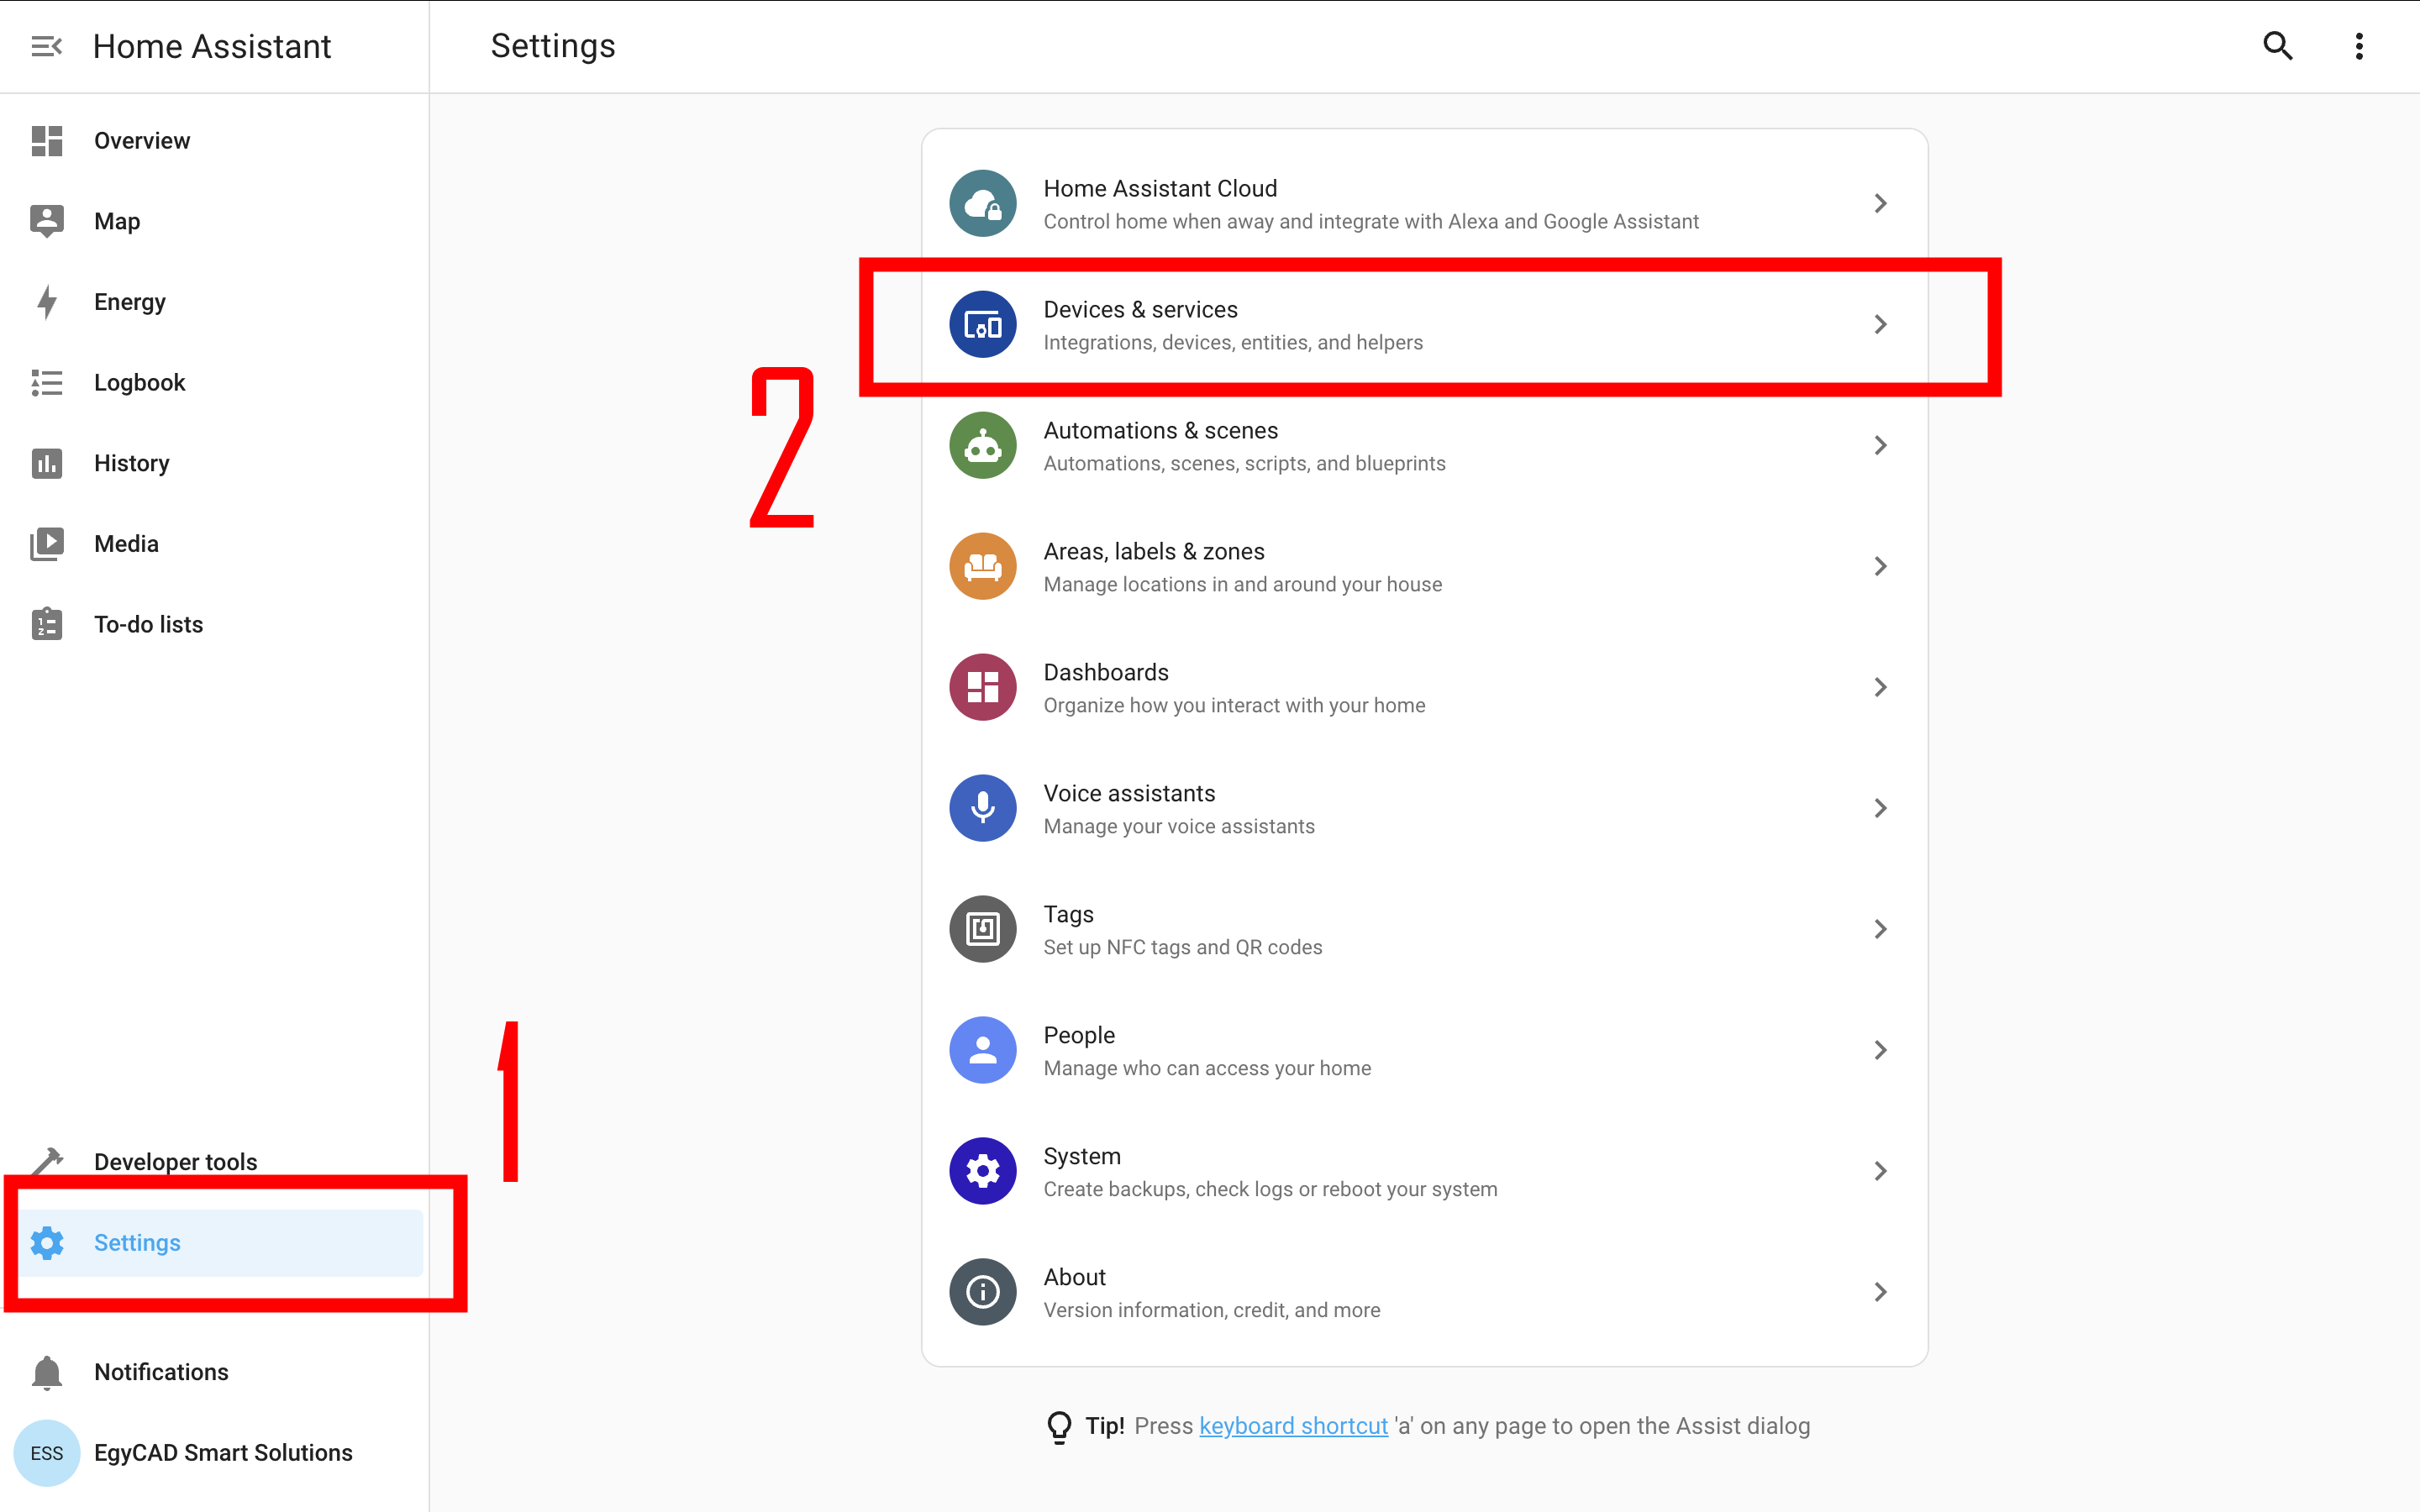Open Logbook in the sidebar

click(x=139, y=383)
